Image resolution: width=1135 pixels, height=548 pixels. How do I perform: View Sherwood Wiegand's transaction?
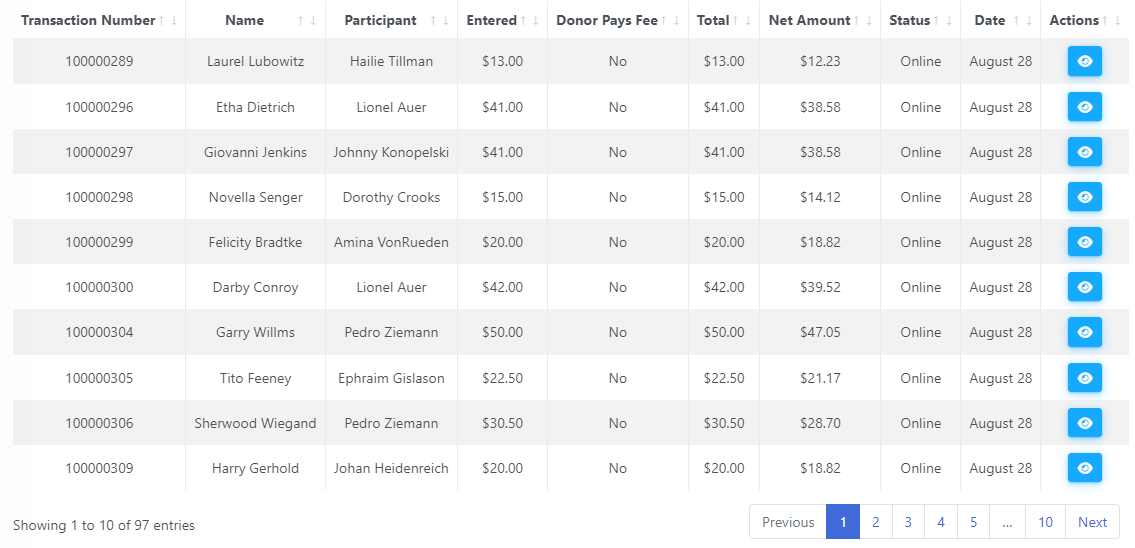point(1084,423)
